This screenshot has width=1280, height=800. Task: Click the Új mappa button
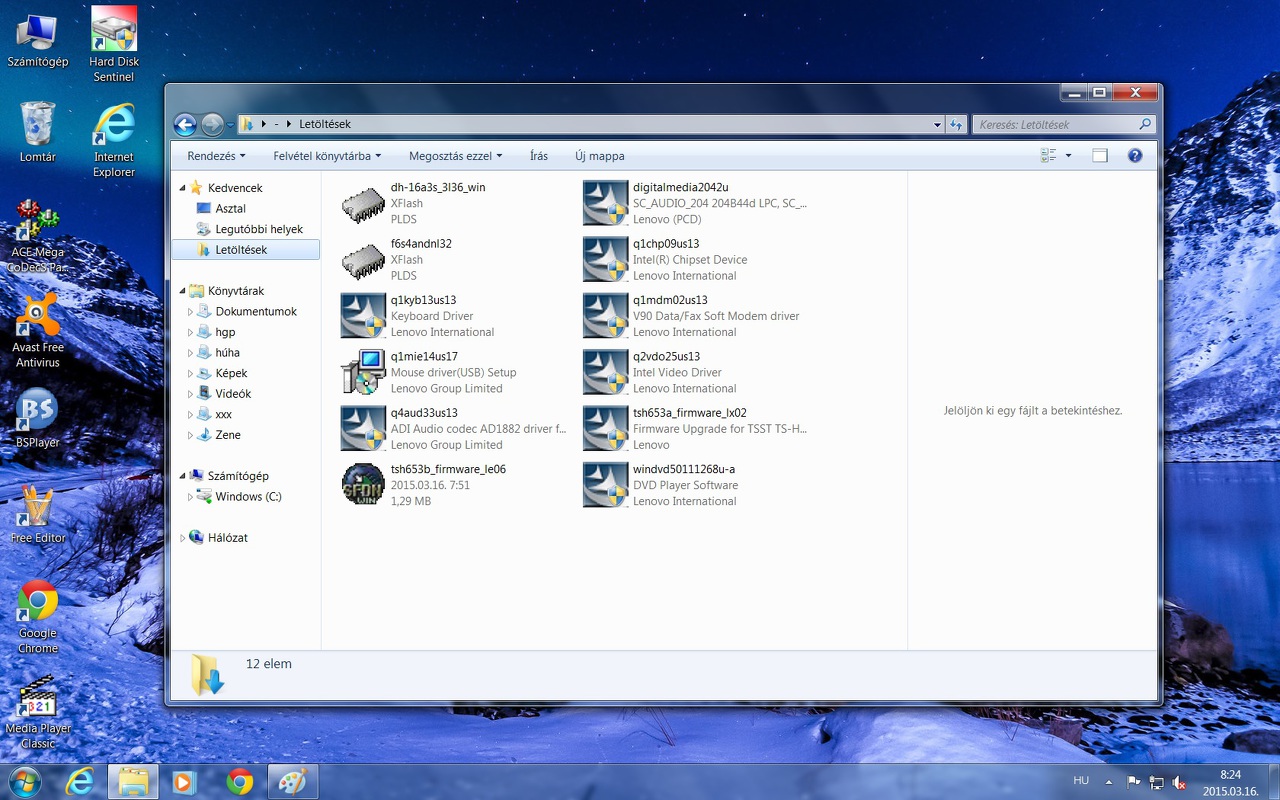[599, 156]
